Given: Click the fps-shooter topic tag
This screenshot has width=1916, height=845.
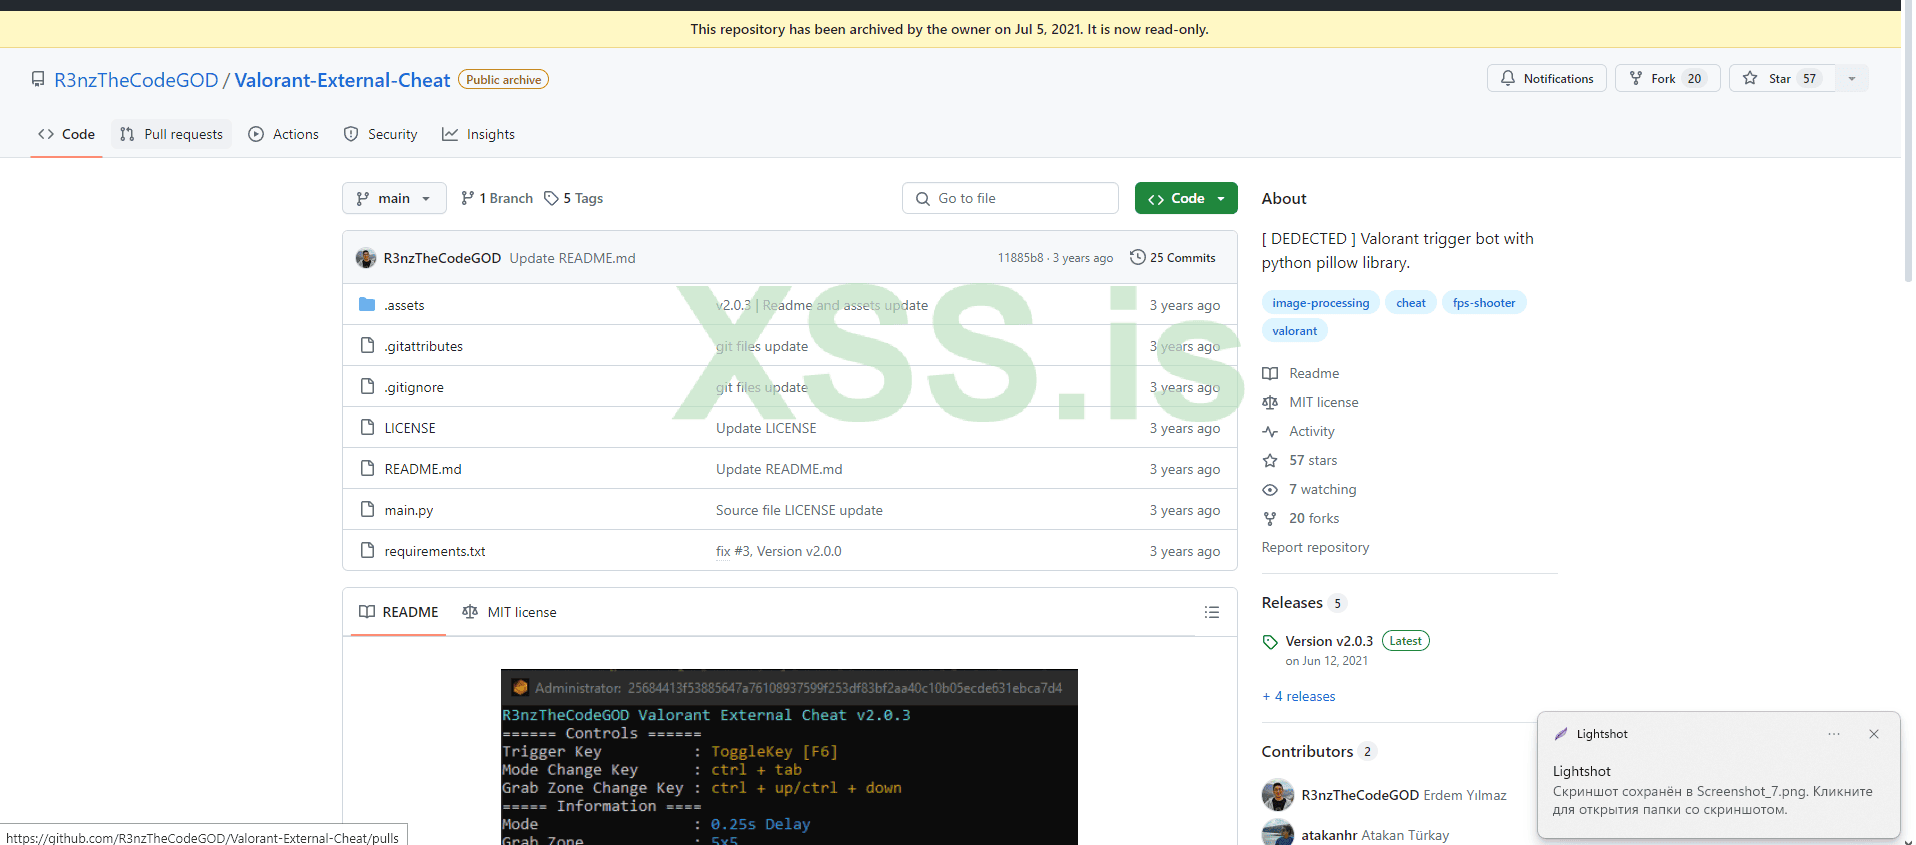Looking at the screenshot, I should [x=1484, y=303].
